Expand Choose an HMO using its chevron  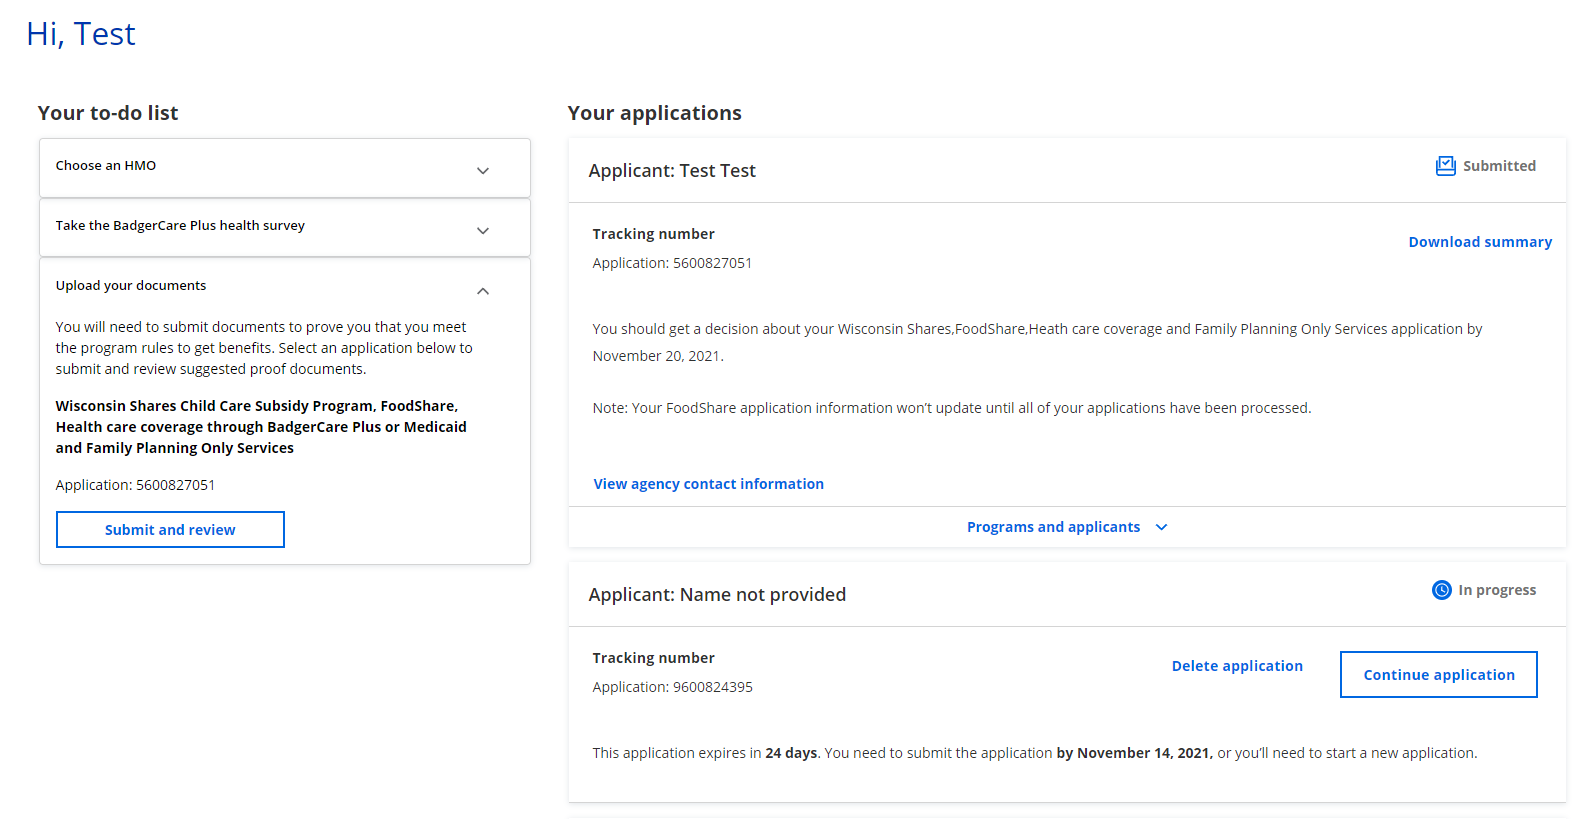(x=483, y=171)
